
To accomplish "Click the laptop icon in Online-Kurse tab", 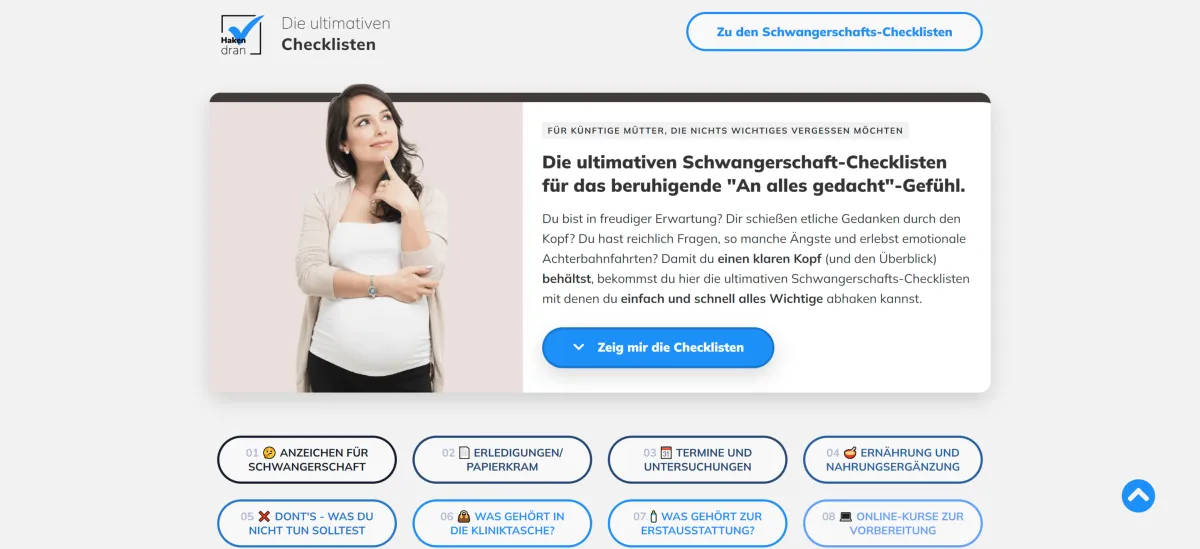I will point(846,517).
